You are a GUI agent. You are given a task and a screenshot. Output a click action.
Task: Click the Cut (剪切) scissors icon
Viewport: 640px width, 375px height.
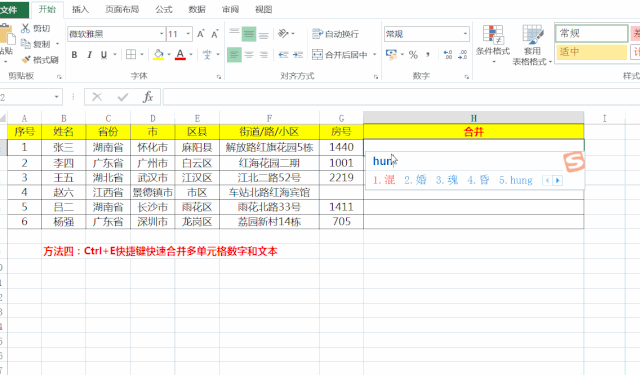point(25,28)
